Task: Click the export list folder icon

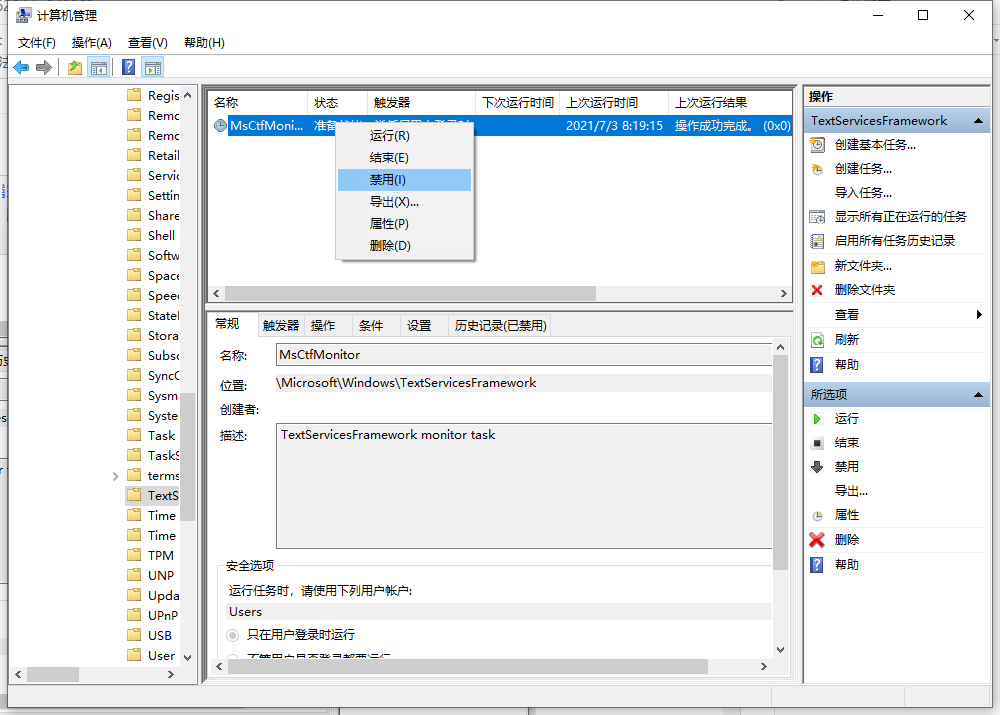Action: pos(73,67)
